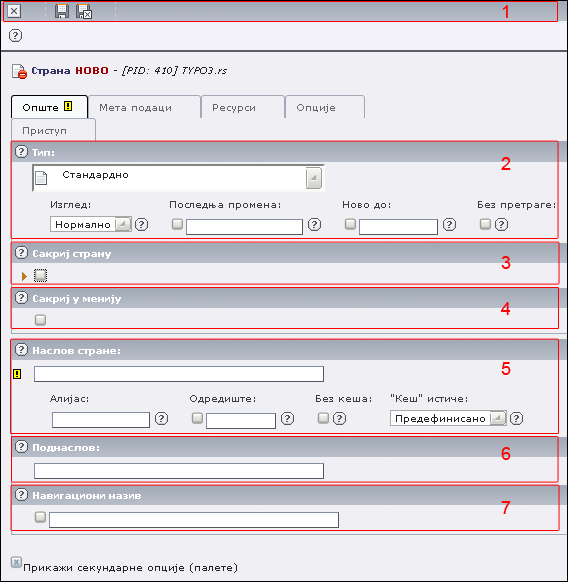The image size is (568, 582).
Task: Close the edit form with X button
Action: pyautogui.click(x=14, y=11)
